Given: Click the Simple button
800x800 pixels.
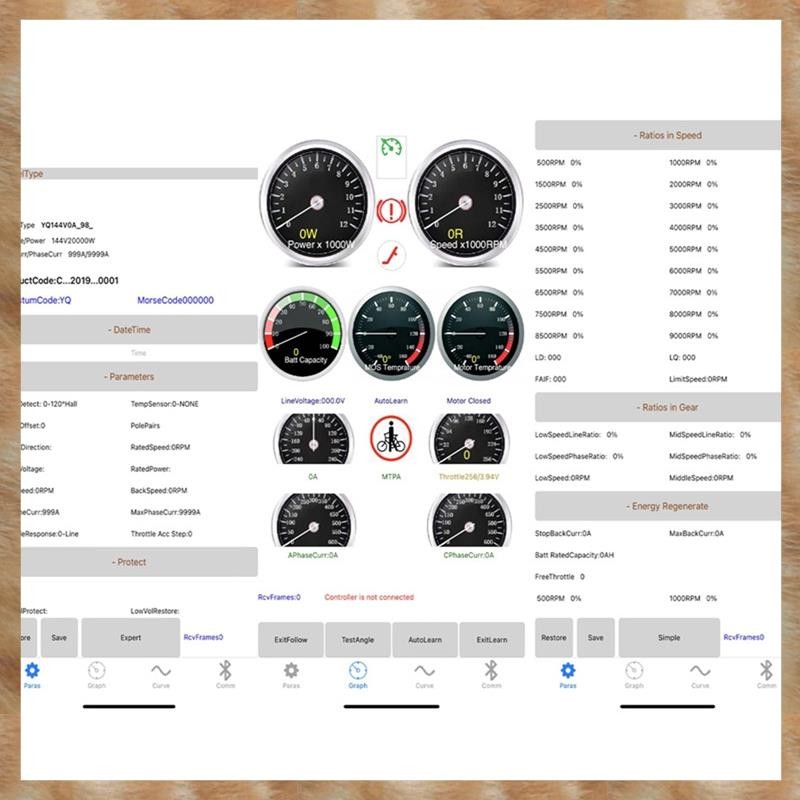Looking at the screenshot, I should click(669, 638).
